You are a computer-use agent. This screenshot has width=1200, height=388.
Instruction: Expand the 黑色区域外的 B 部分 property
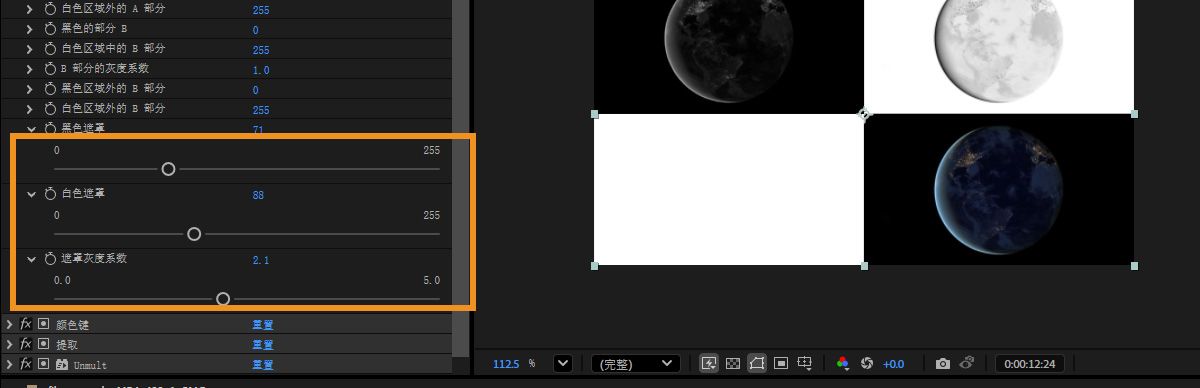tap(31, 89)
